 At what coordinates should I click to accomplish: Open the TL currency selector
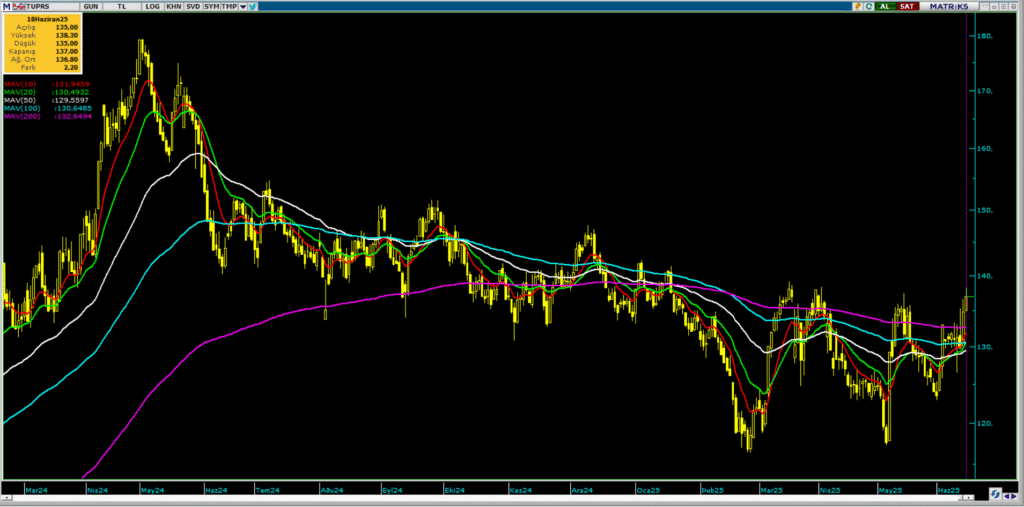[x=122, y=6]
